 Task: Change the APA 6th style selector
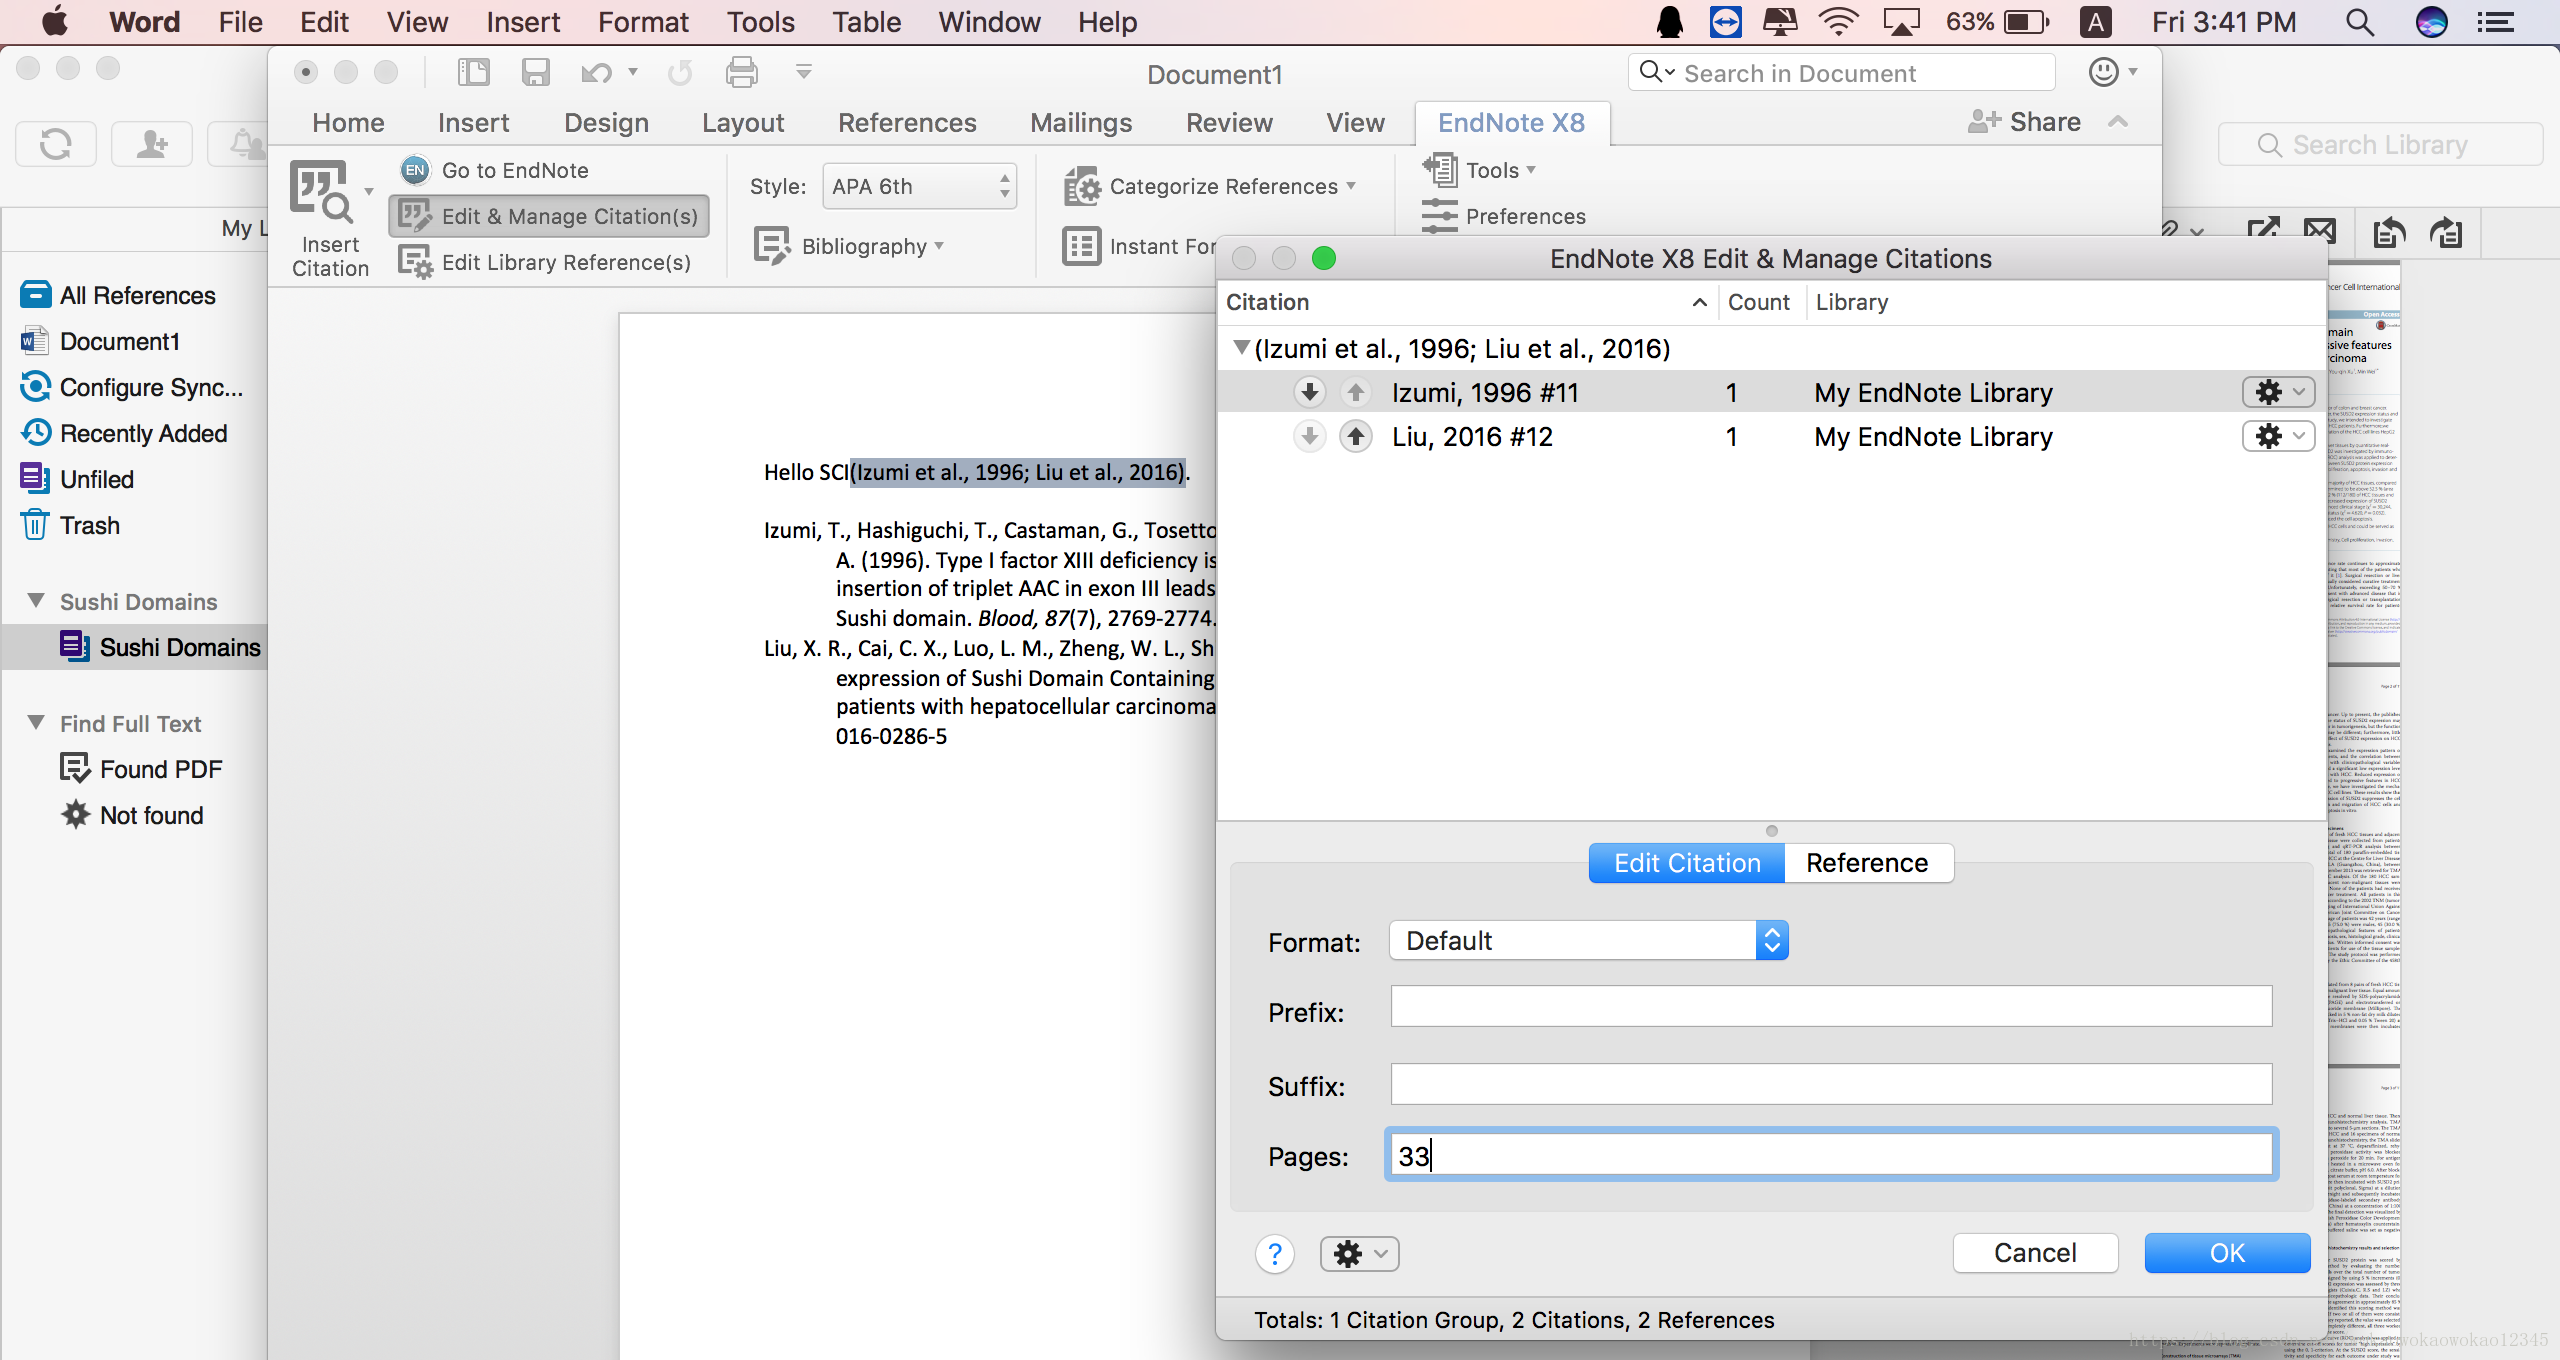[920, 186]
